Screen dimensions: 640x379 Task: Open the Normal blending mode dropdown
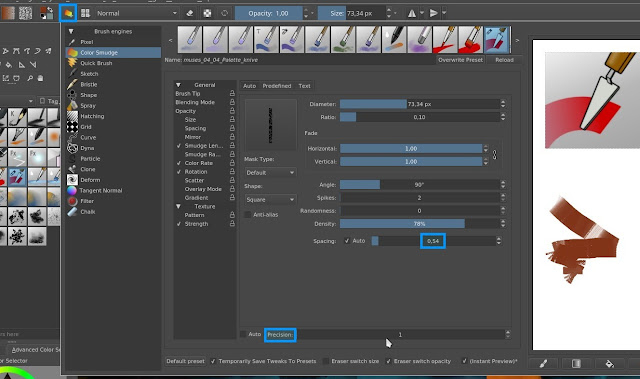(137, 13)
